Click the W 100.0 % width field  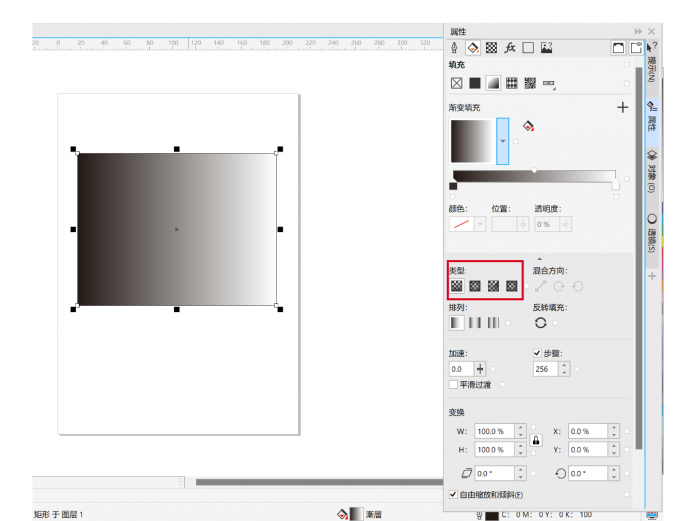coord(494,431)
